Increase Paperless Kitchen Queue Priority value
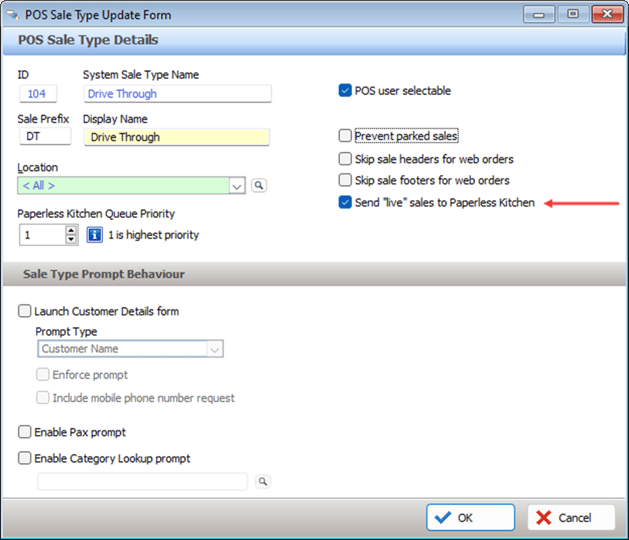The height and width of the screenshot is (540, 629). [x=71, y=230]
